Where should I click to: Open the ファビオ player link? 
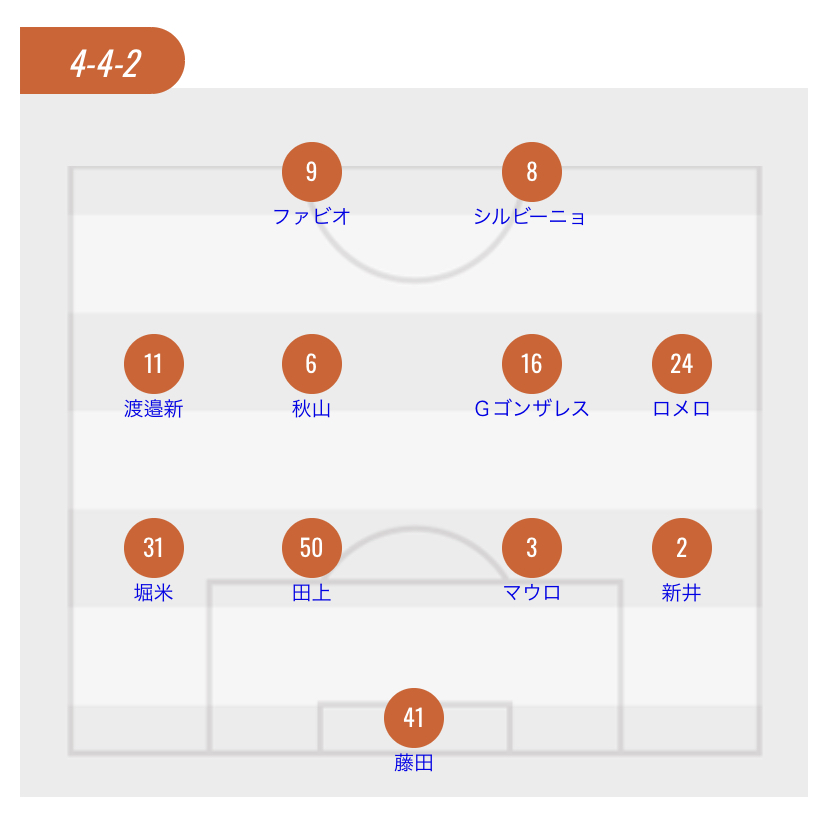click(312, 216)
